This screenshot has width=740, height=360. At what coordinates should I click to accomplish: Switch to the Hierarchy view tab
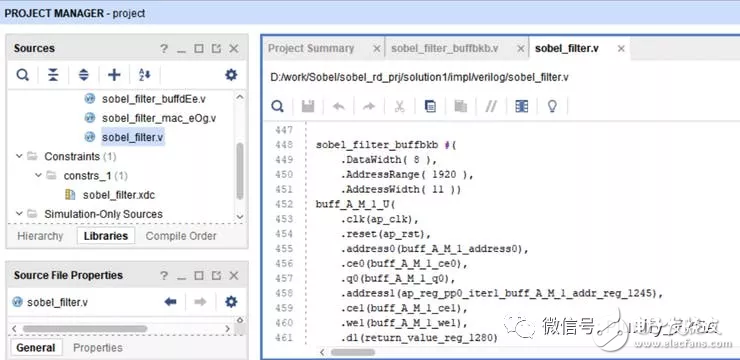click(40, 236)
